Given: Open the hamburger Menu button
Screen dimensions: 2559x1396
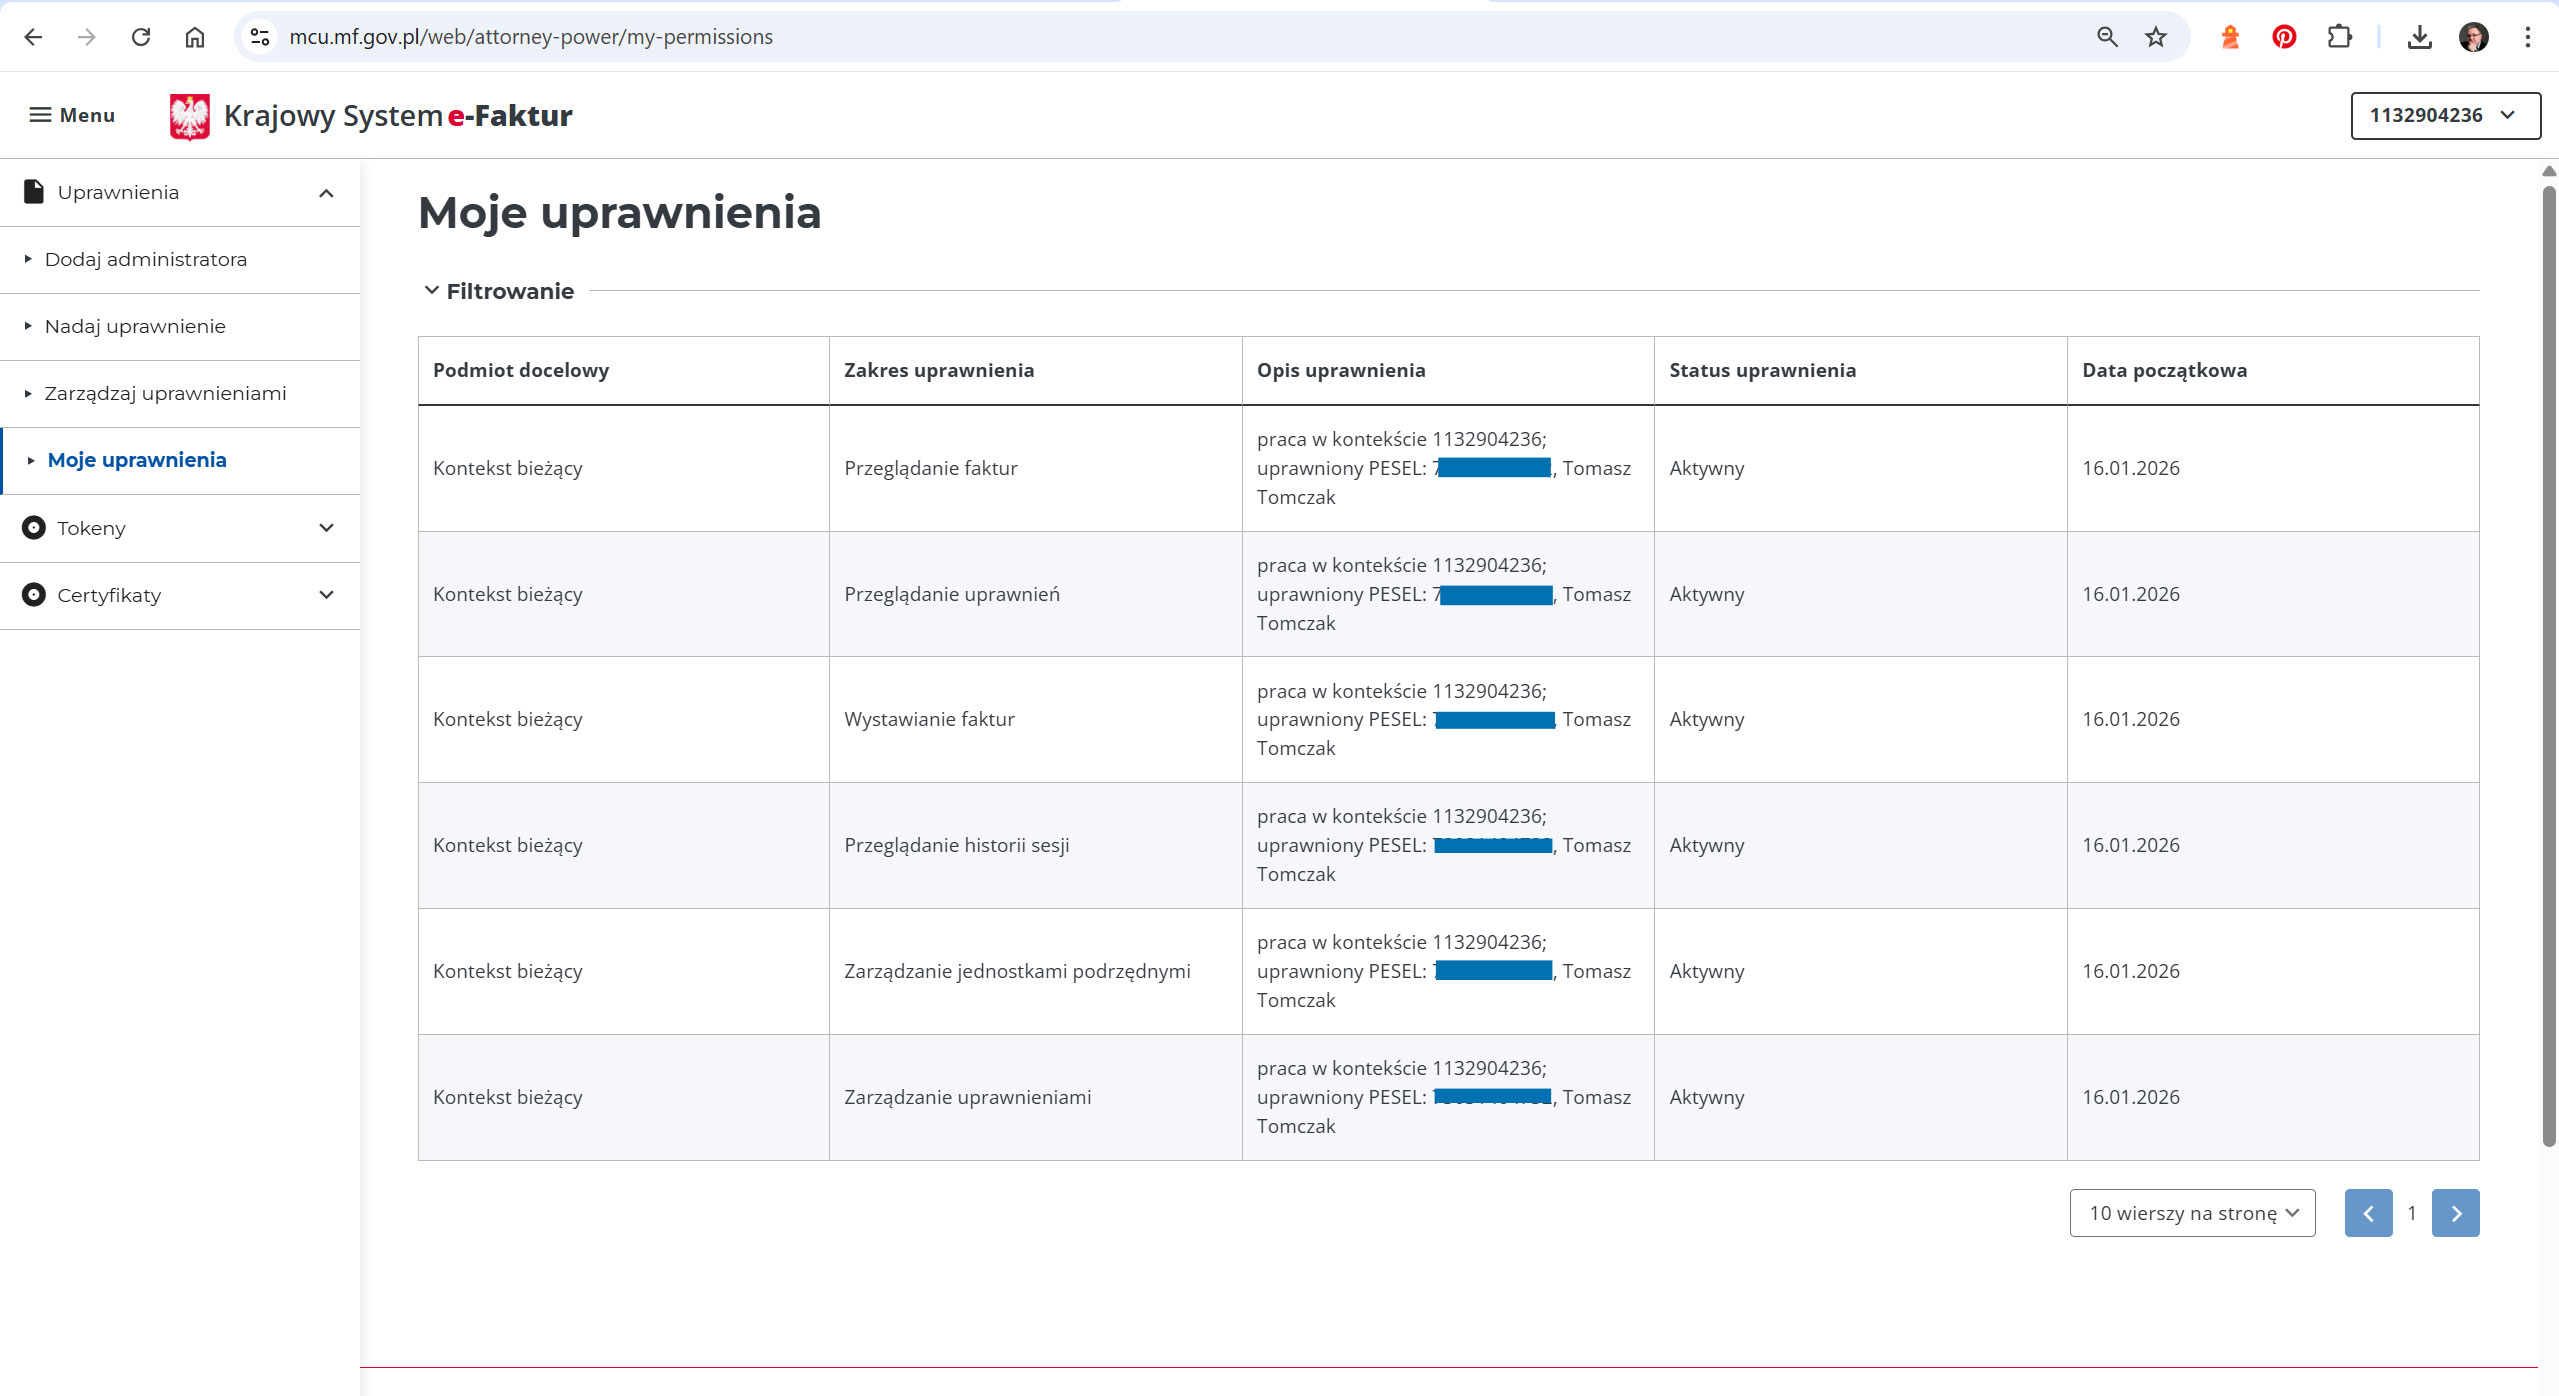Looking at the screenshot, I should tap(72, 115).
